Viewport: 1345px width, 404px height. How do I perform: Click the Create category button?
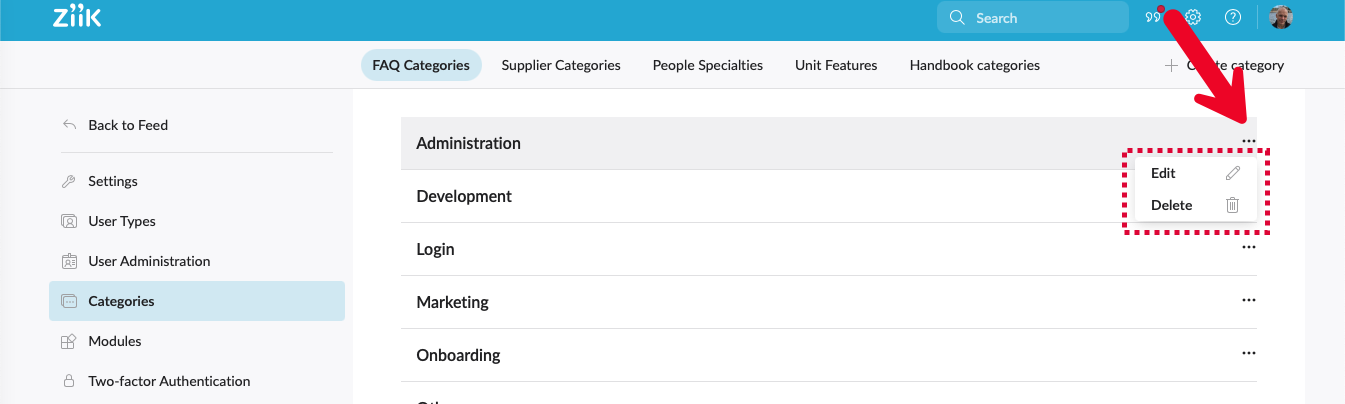(x=1224, y=65)
